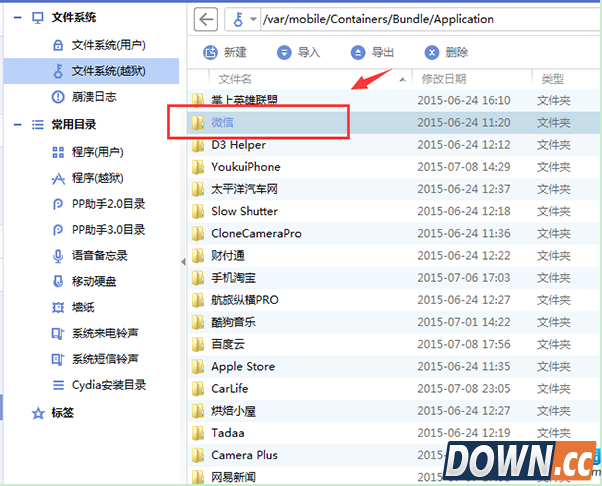This screenshot has width=602, height=486.
Task: Open 系统短信铃声 directory
Action: [91, 359]
